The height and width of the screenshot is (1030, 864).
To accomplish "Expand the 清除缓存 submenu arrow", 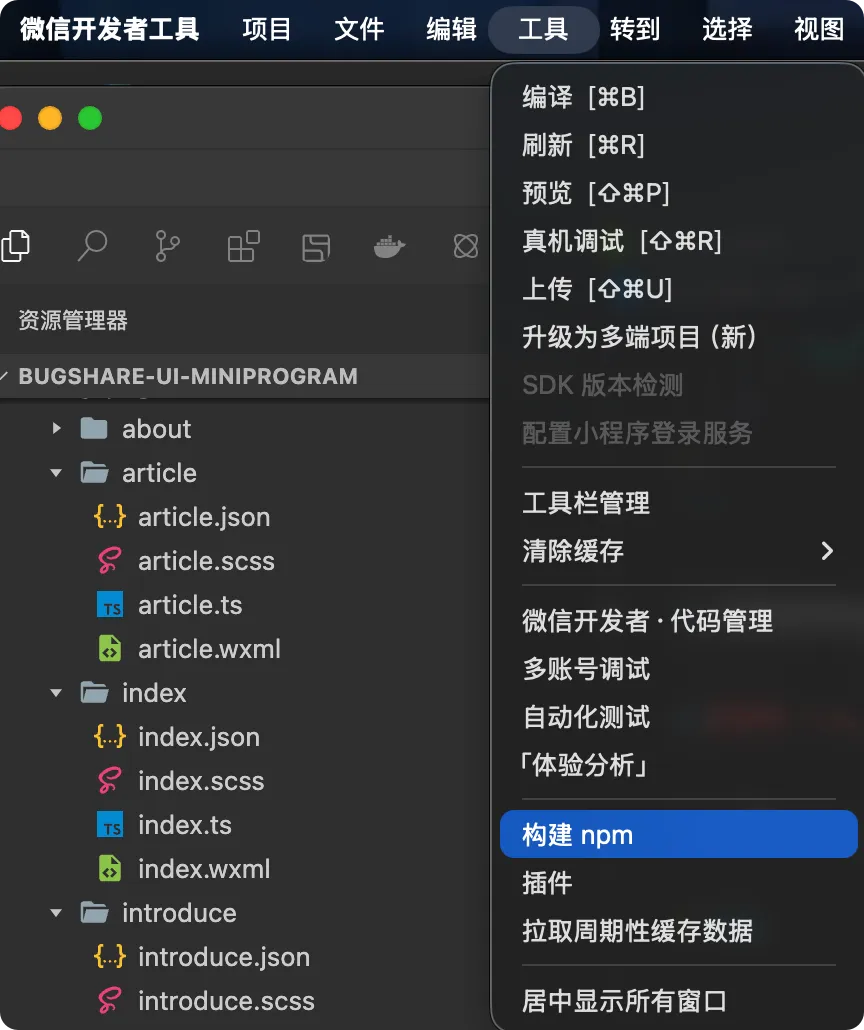I will tap(827, 550).
